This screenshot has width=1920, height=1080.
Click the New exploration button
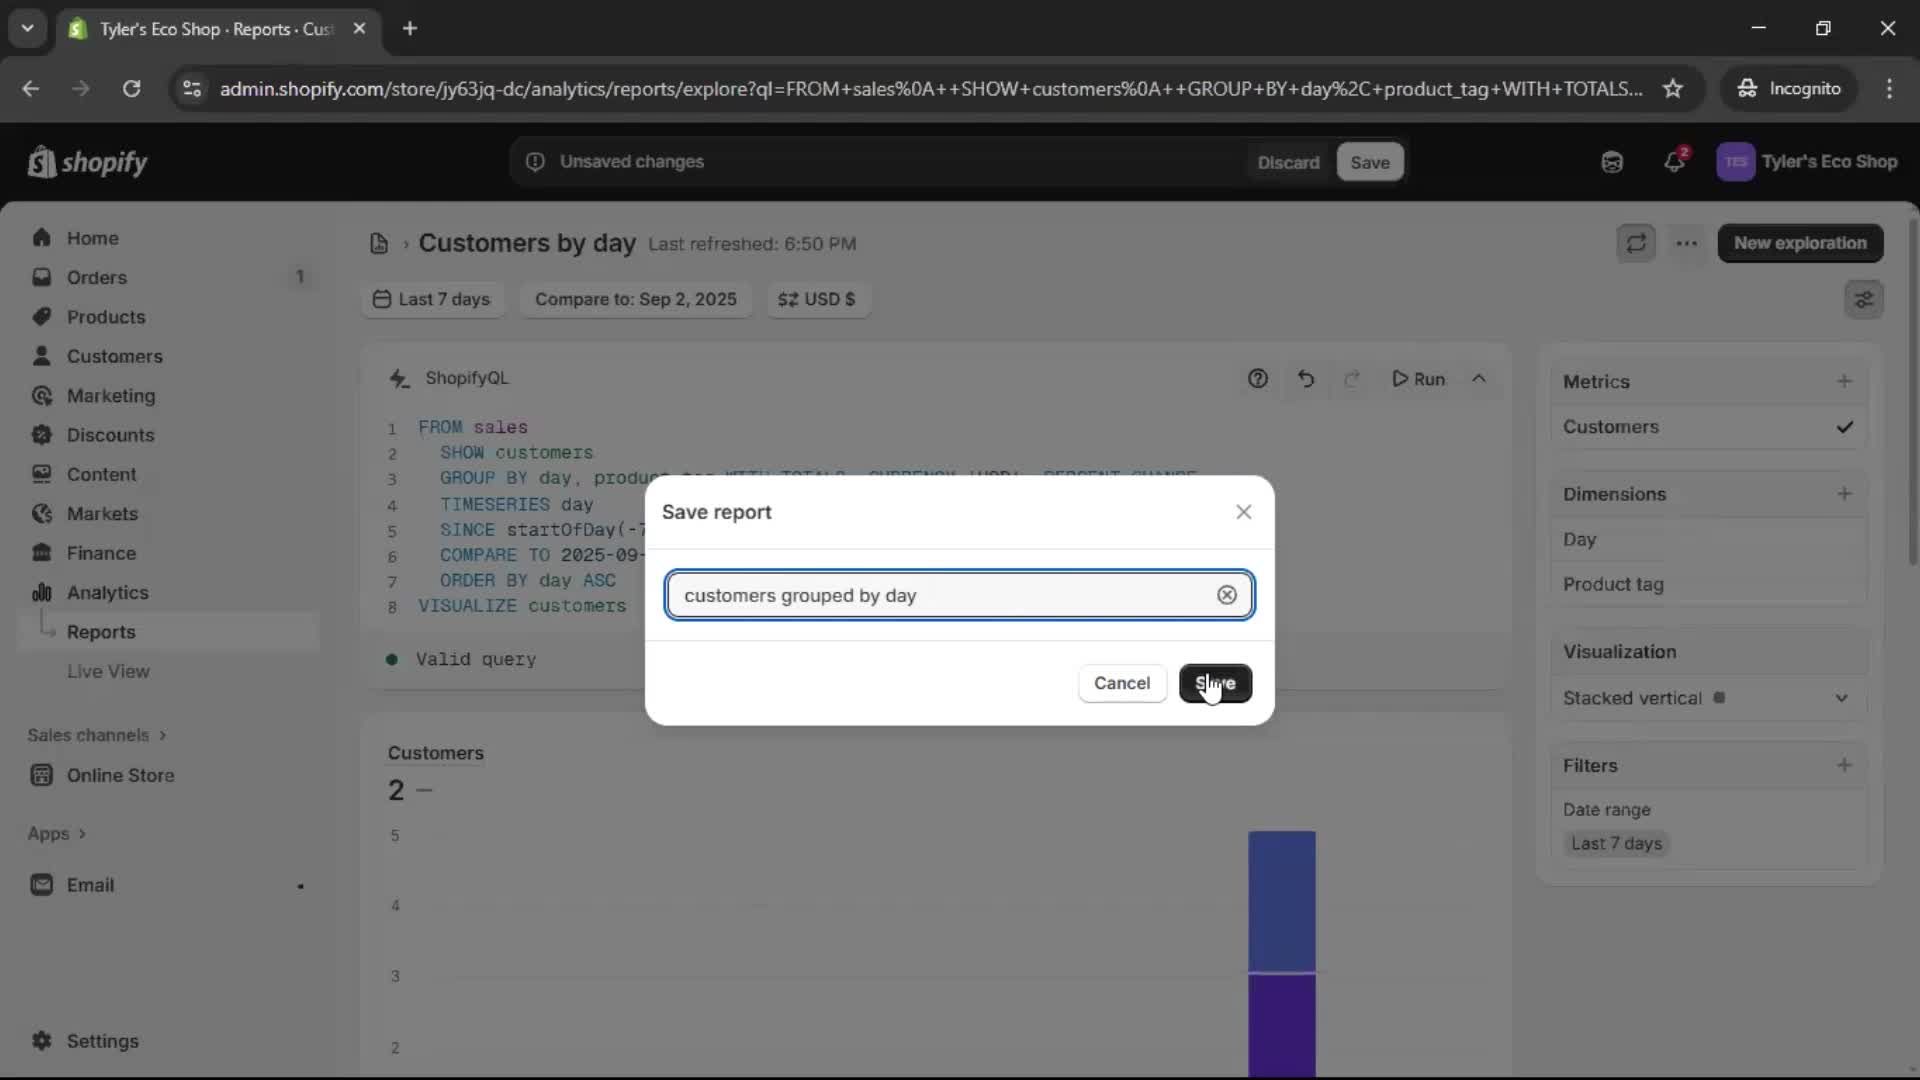click(1799, 243)
